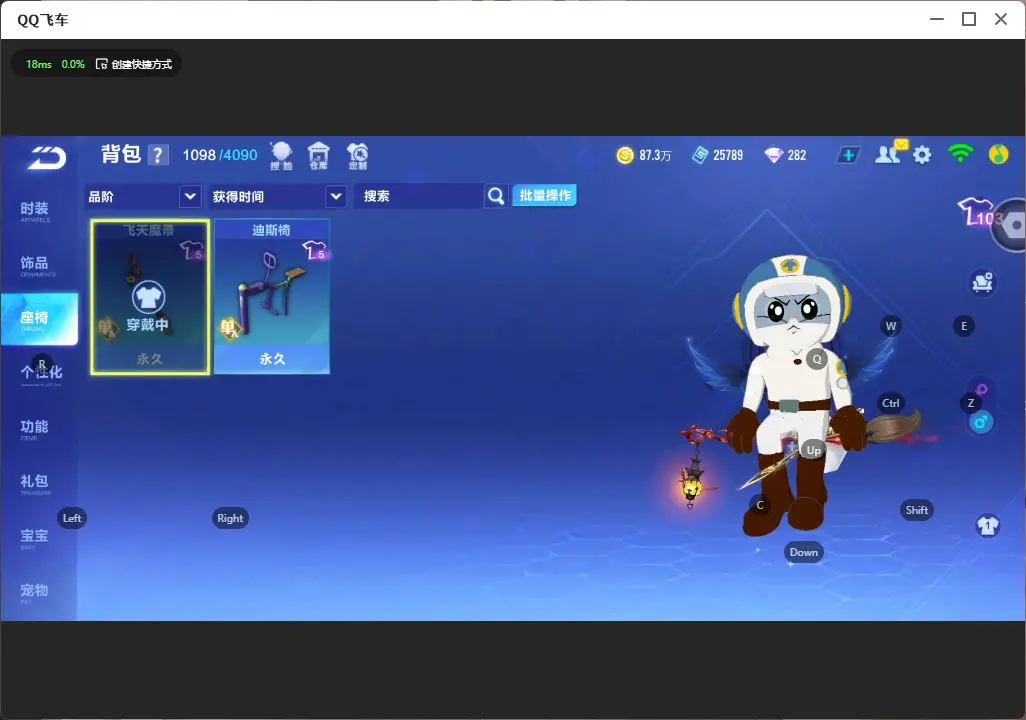Image resolution: width=1026 pixels, height=720 pixels.
Task: Expand the 品阶 grade dropdown arrow
Action: point(190,196)
